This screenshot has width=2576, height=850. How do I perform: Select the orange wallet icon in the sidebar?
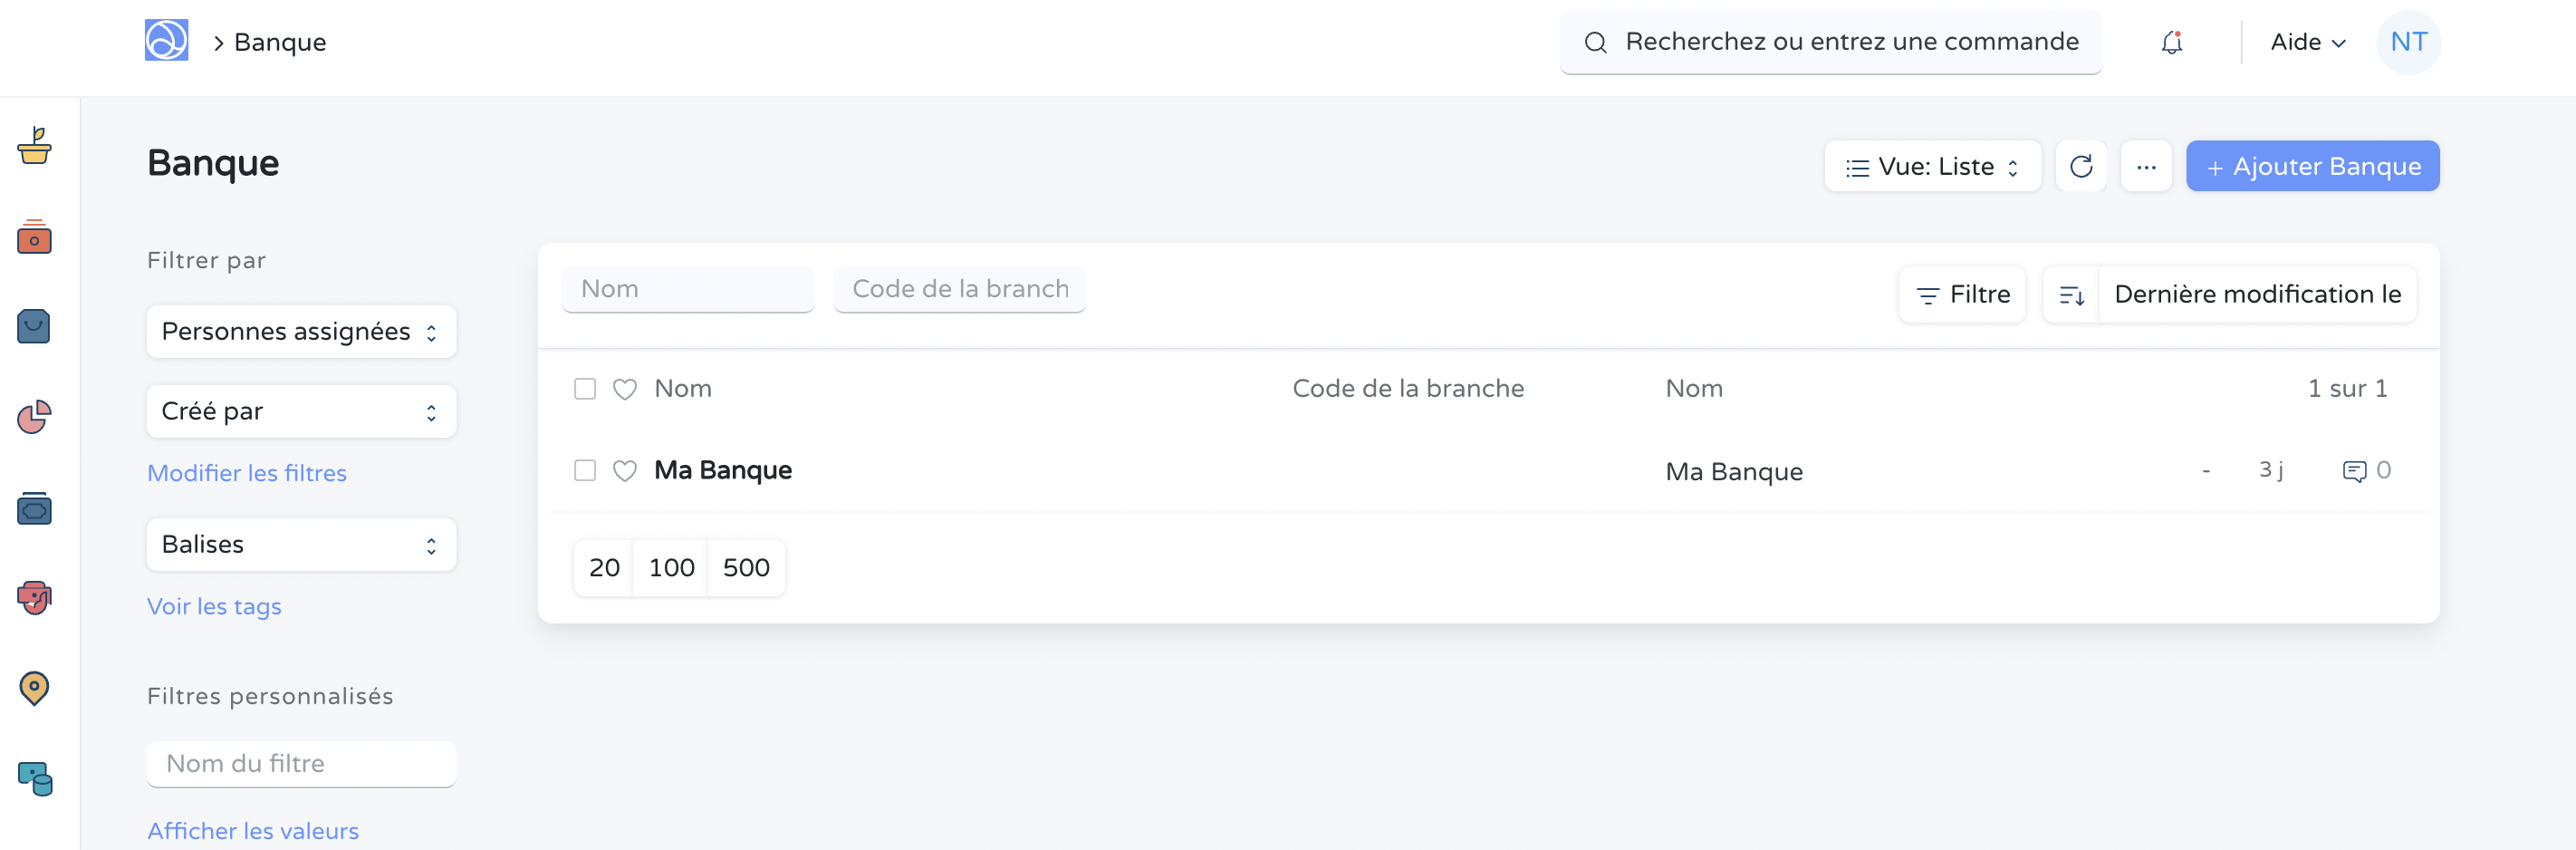point(35,238)
